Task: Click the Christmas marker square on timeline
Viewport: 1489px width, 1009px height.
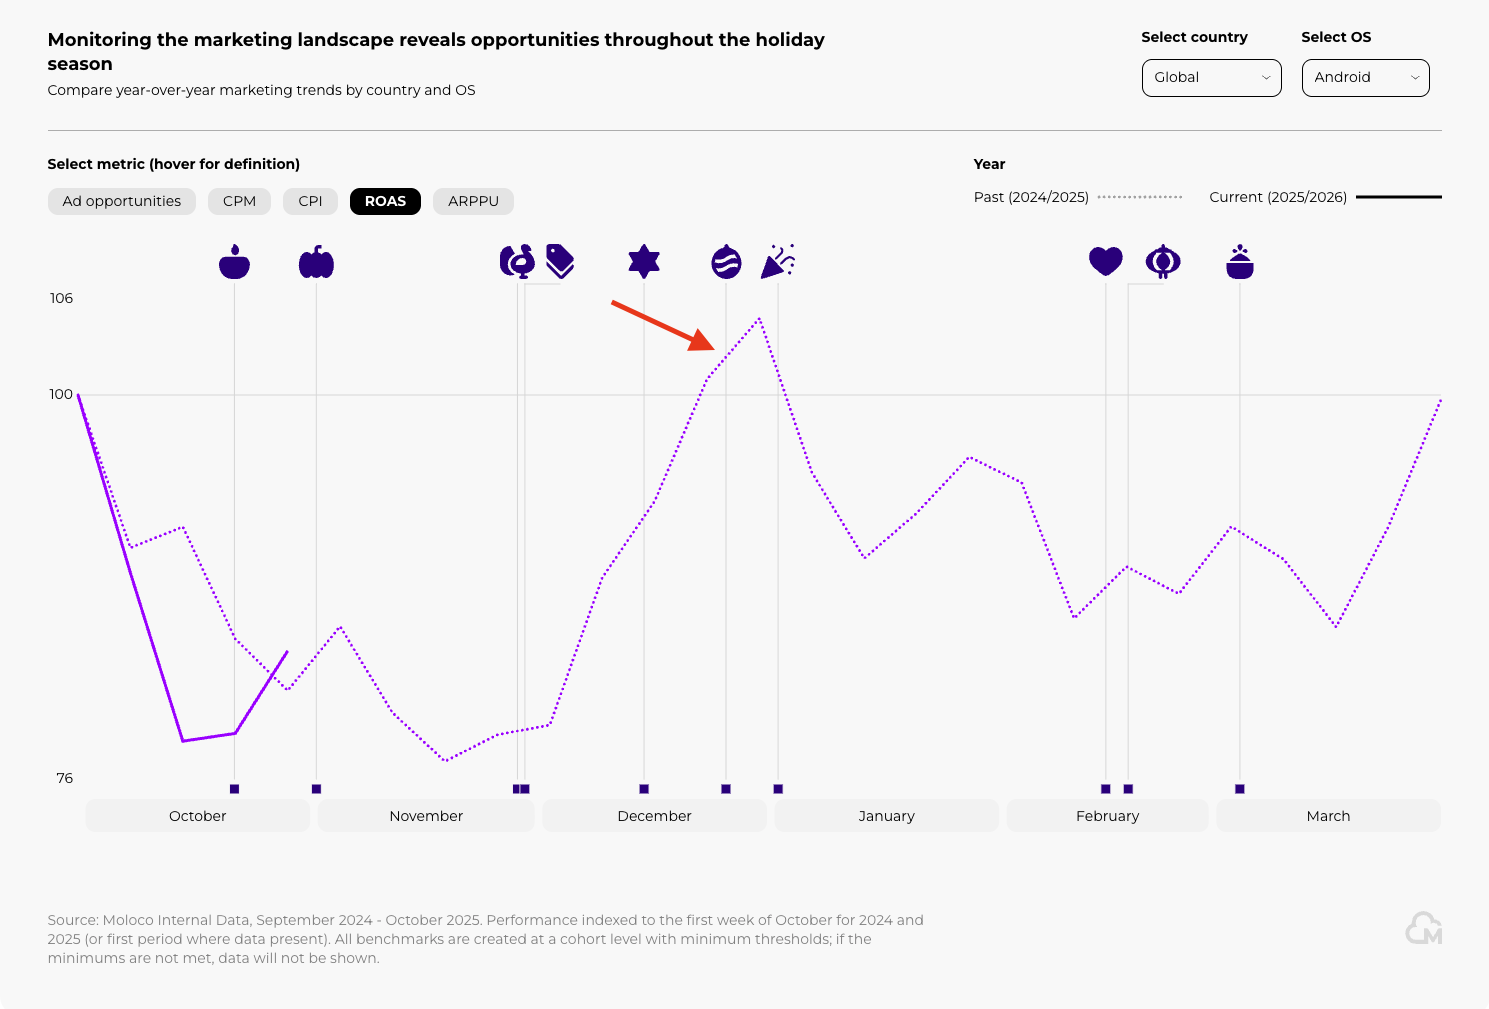Action: click(726, 789)
